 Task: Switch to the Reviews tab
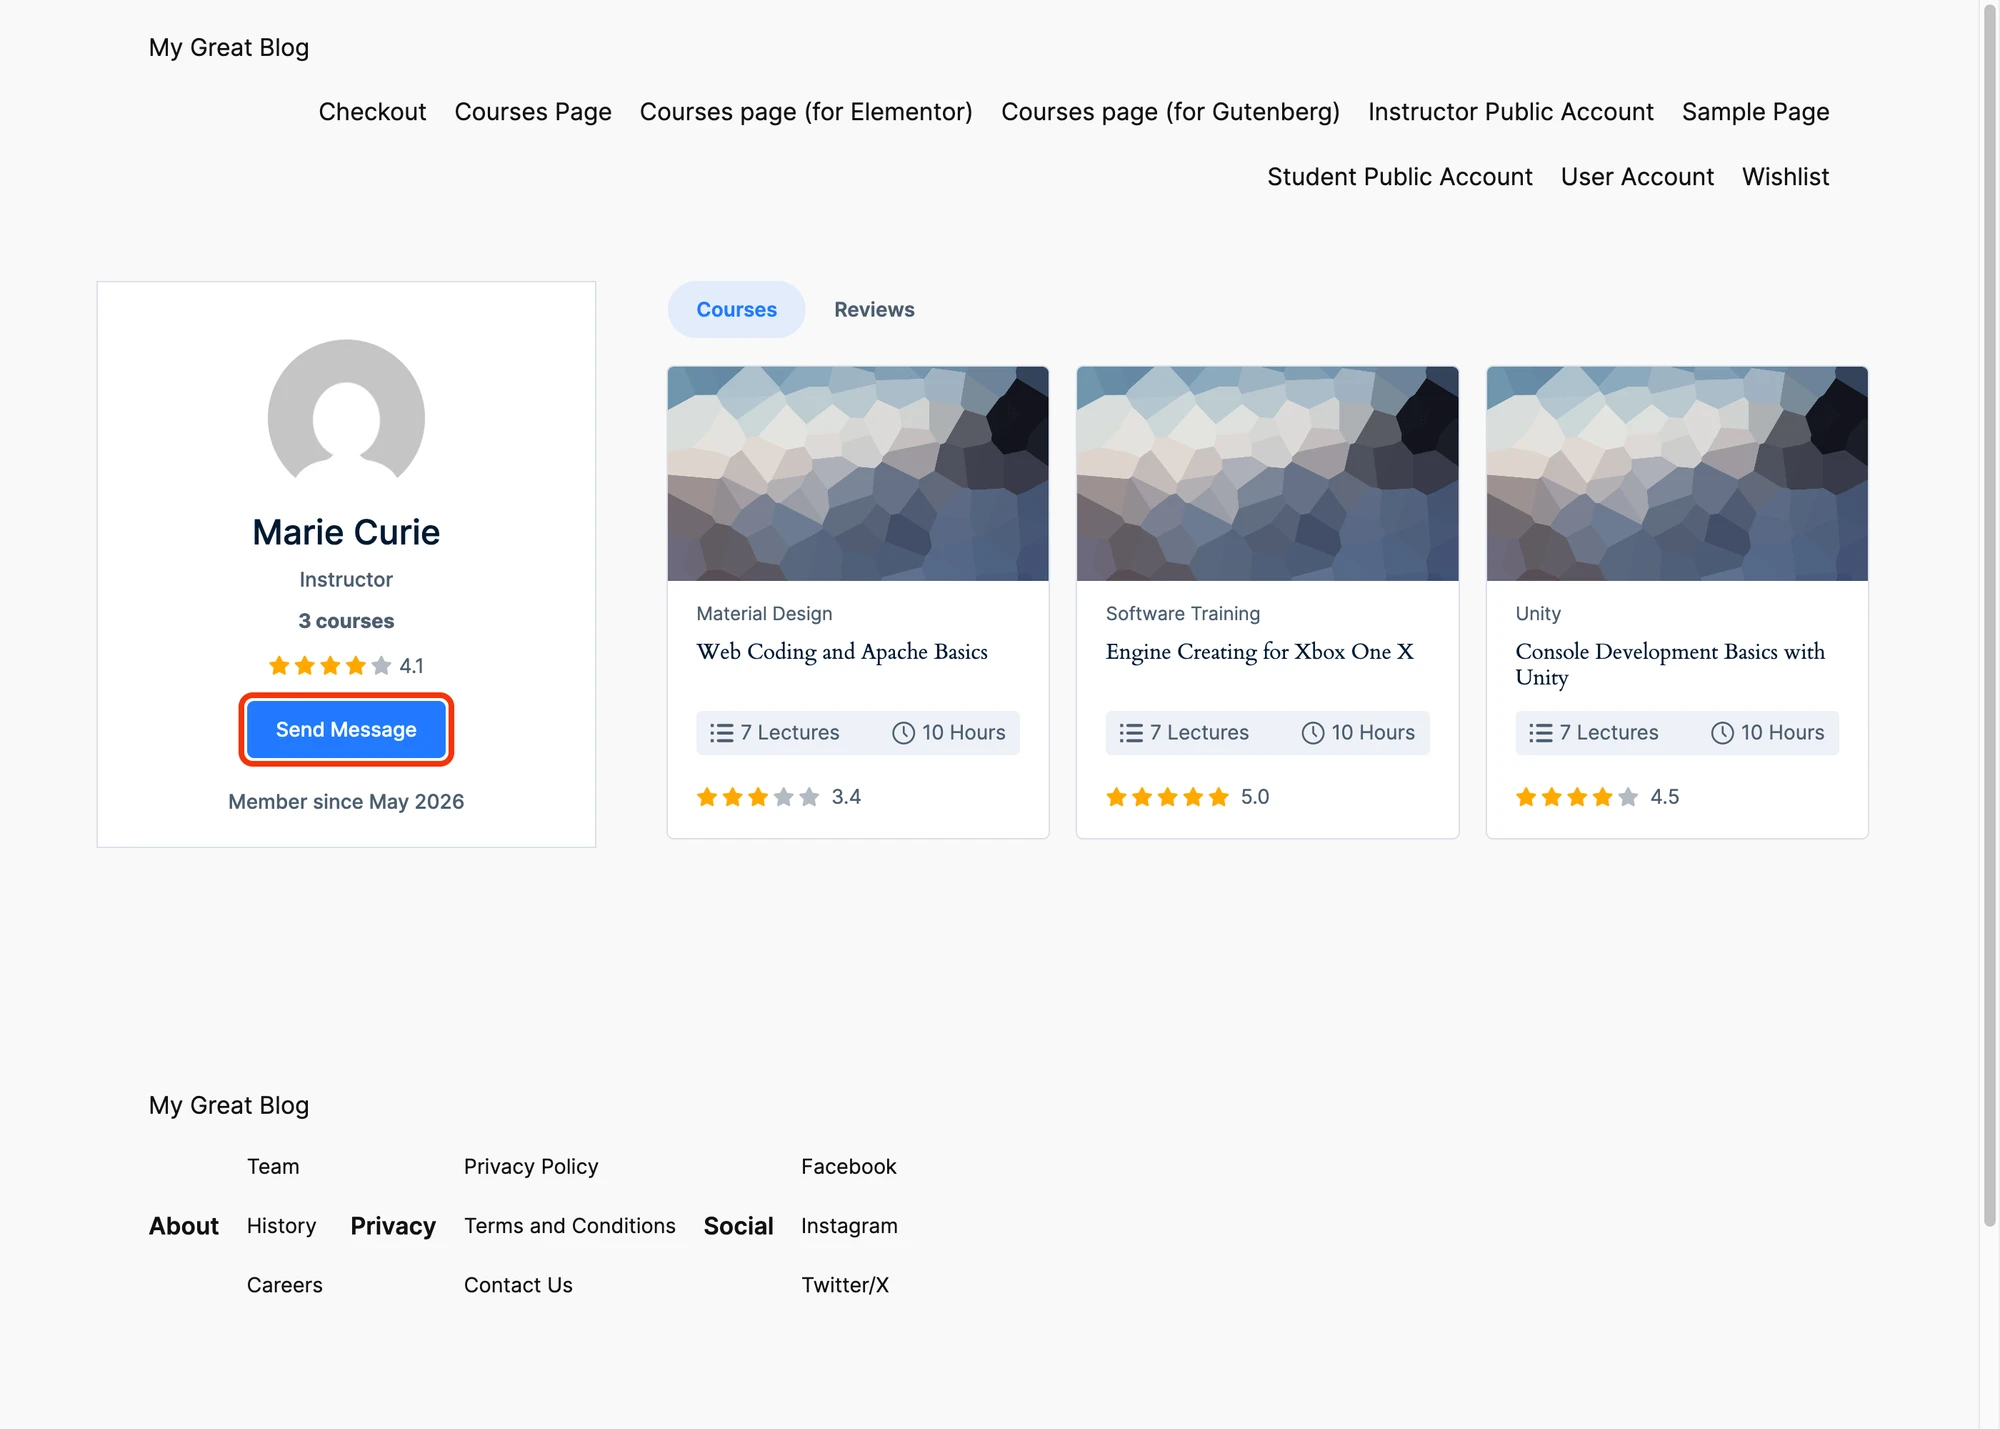pos(874,310)
